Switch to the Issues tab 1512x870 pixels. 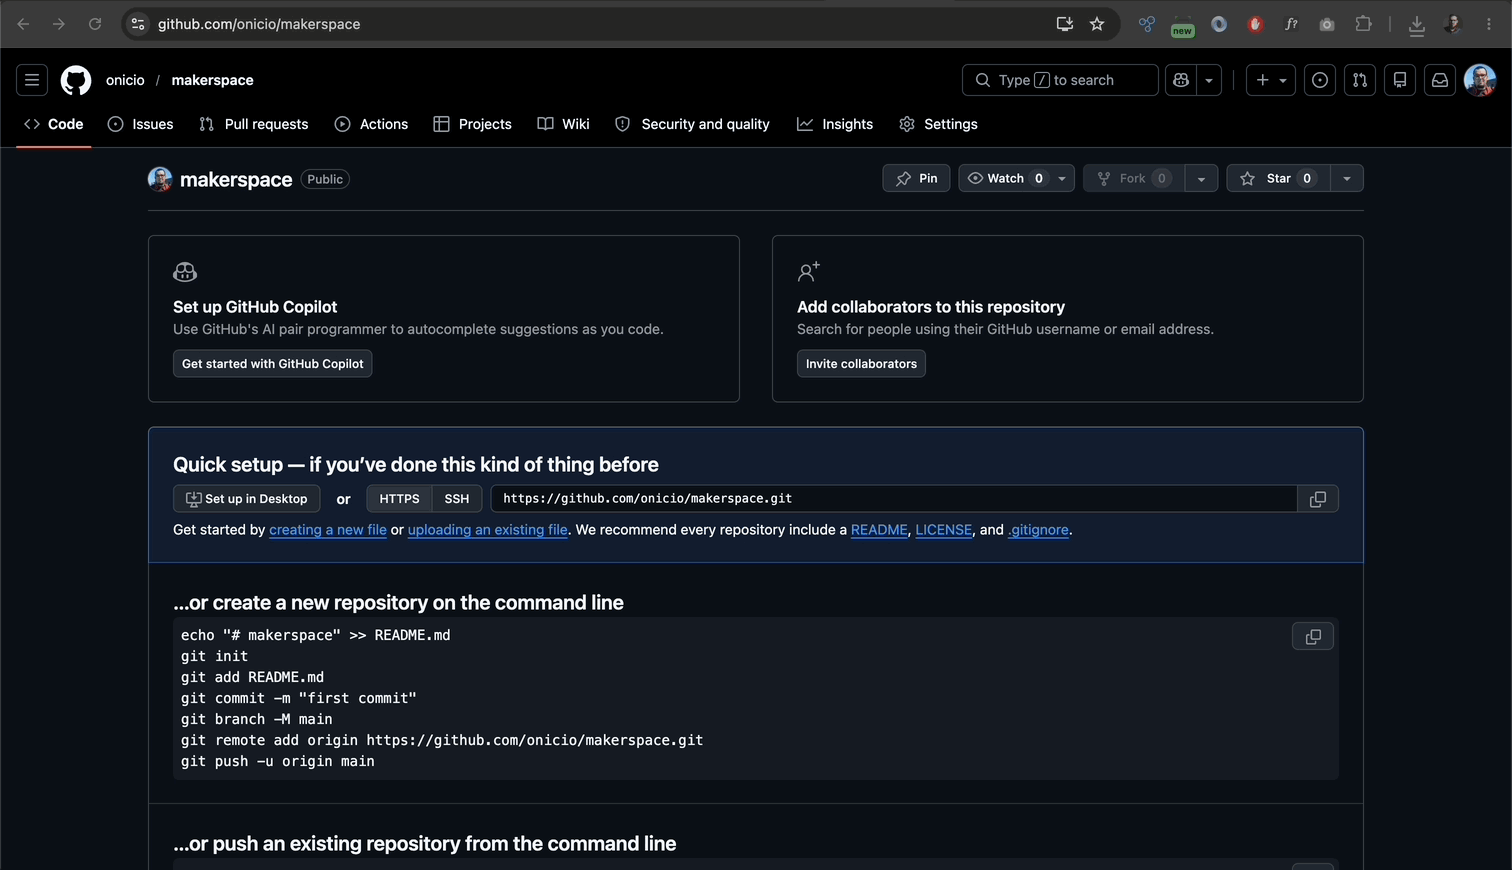[141, 124]
